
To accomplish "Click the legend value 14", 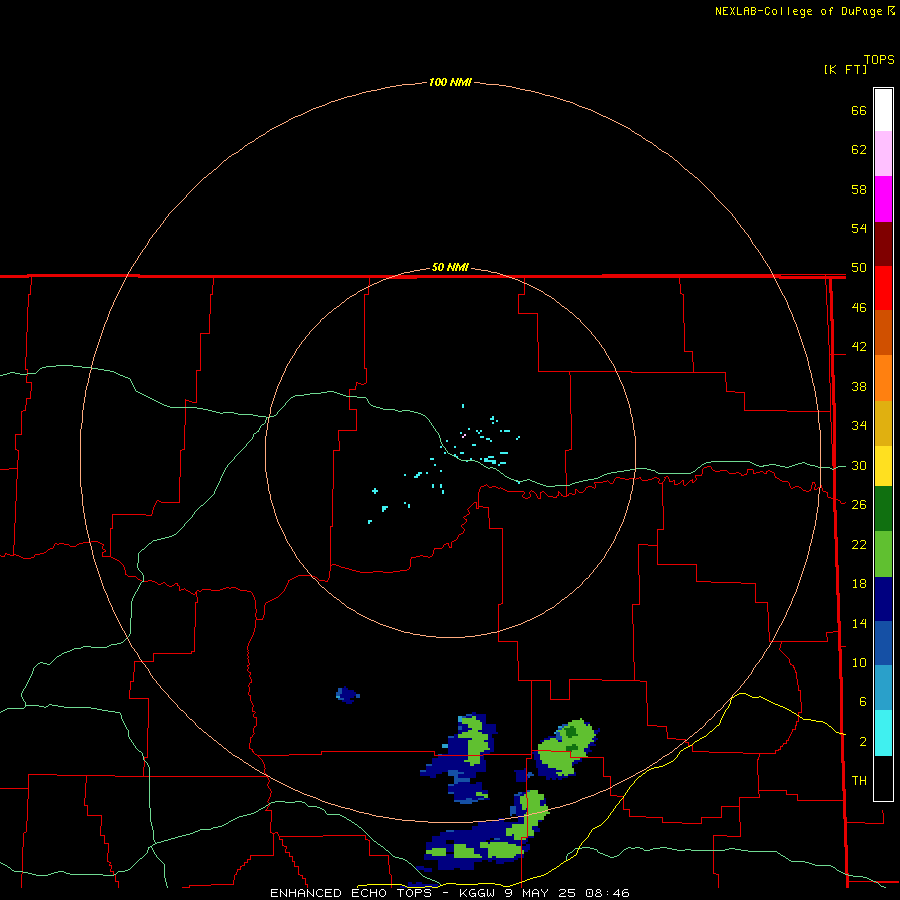I will click(x=859, y=623).
